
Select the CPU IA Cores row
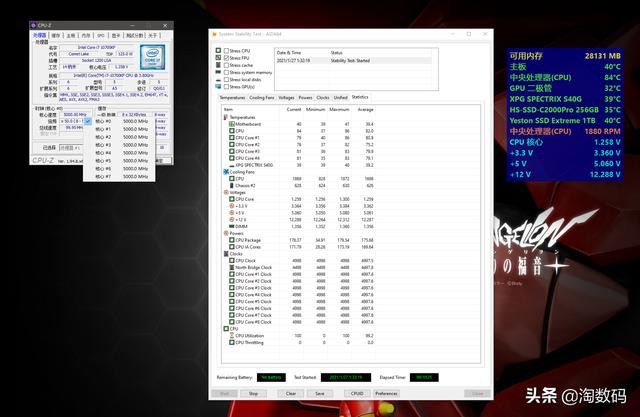pos(299,247)
